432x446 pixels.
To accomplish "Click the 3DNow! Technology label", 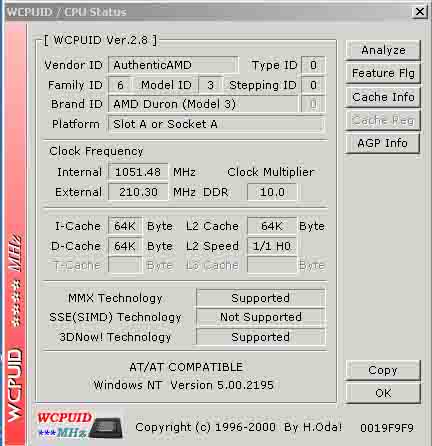I will pyautogui.click(x=115, y=337).
